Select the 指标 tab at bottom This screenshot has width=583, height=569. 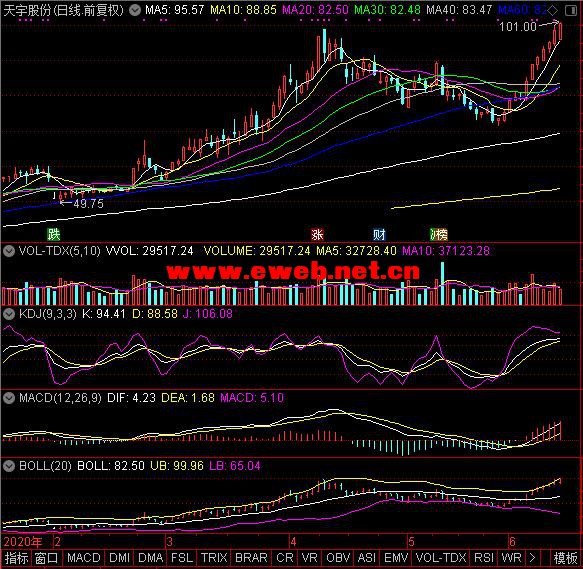click(16, 558)
